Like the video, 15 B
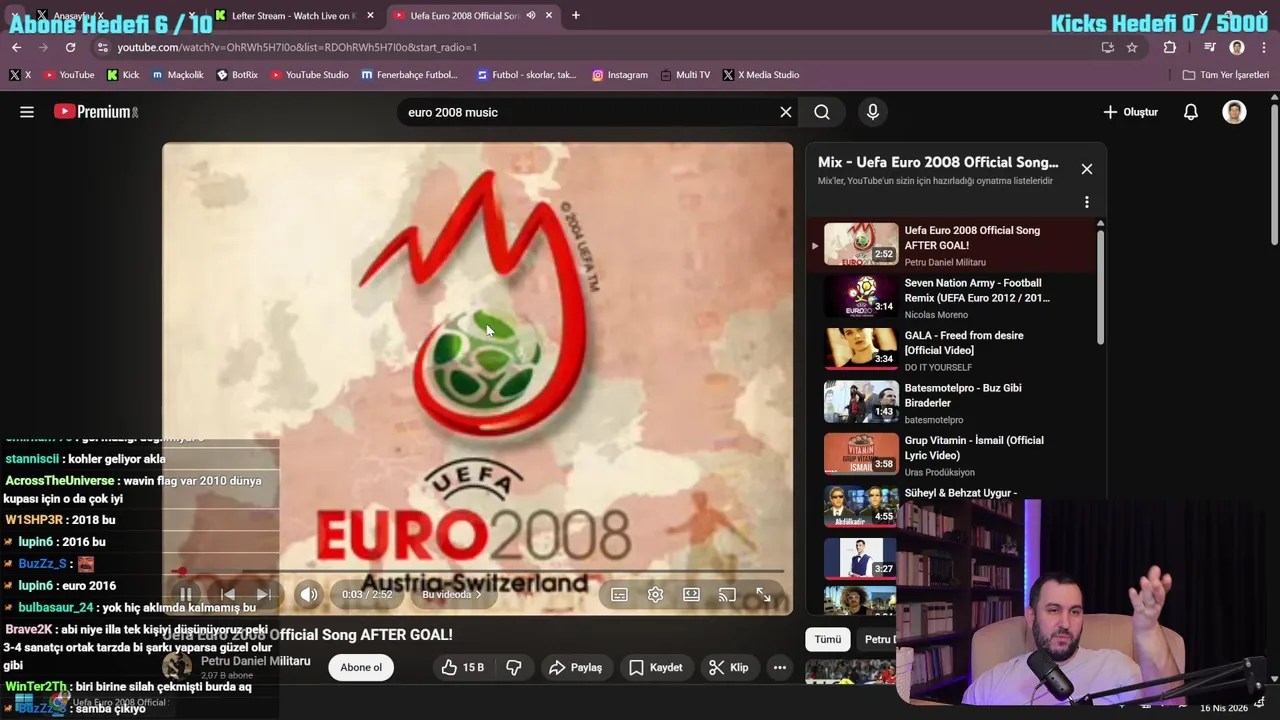Screen dimensions: 1280x720 pos(463,668)
